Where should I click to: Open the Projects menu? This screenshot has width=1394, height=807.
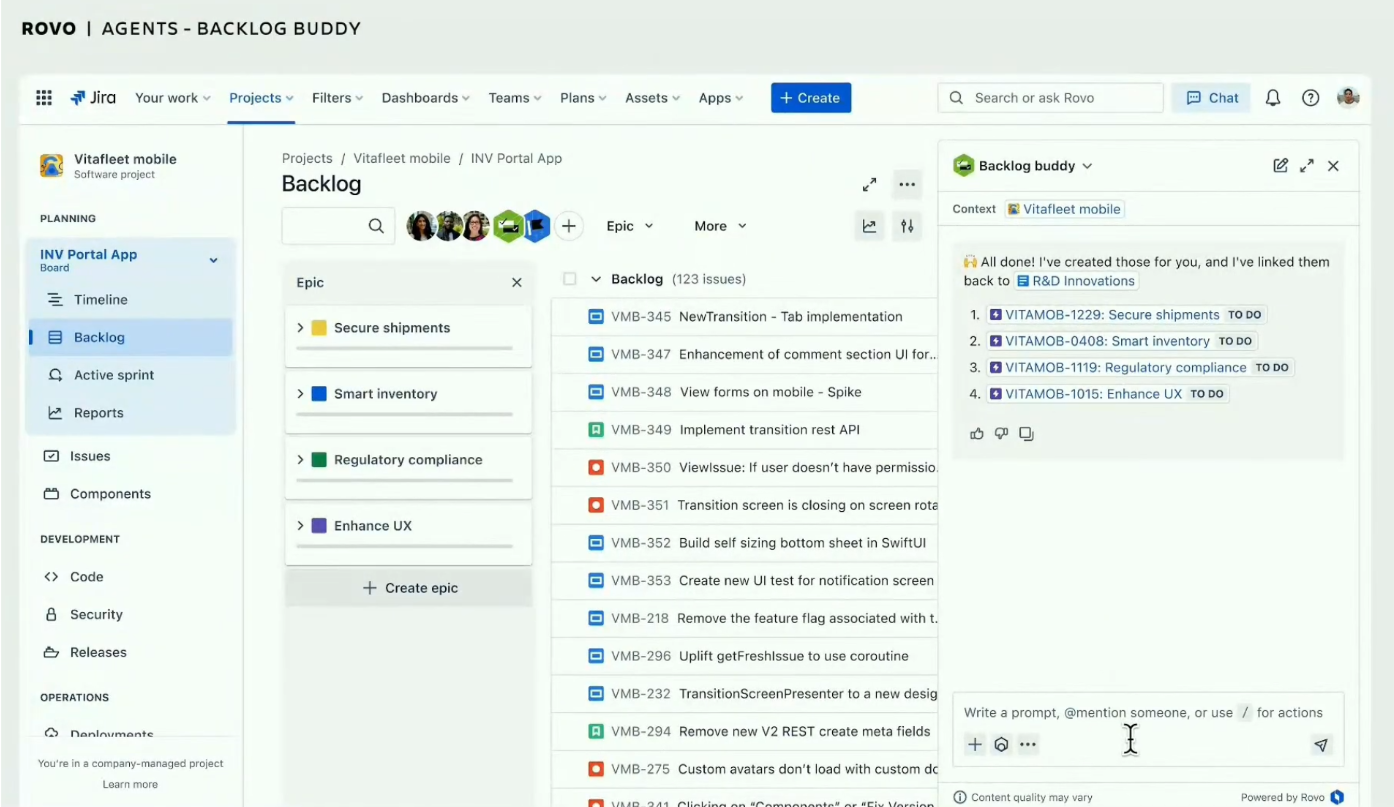(x=261, y=98)
